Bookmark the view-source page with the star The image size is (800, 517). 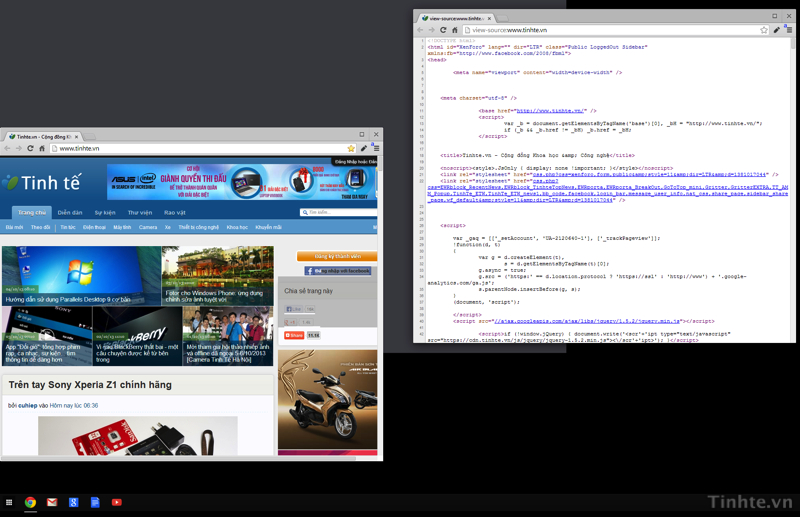764,30
